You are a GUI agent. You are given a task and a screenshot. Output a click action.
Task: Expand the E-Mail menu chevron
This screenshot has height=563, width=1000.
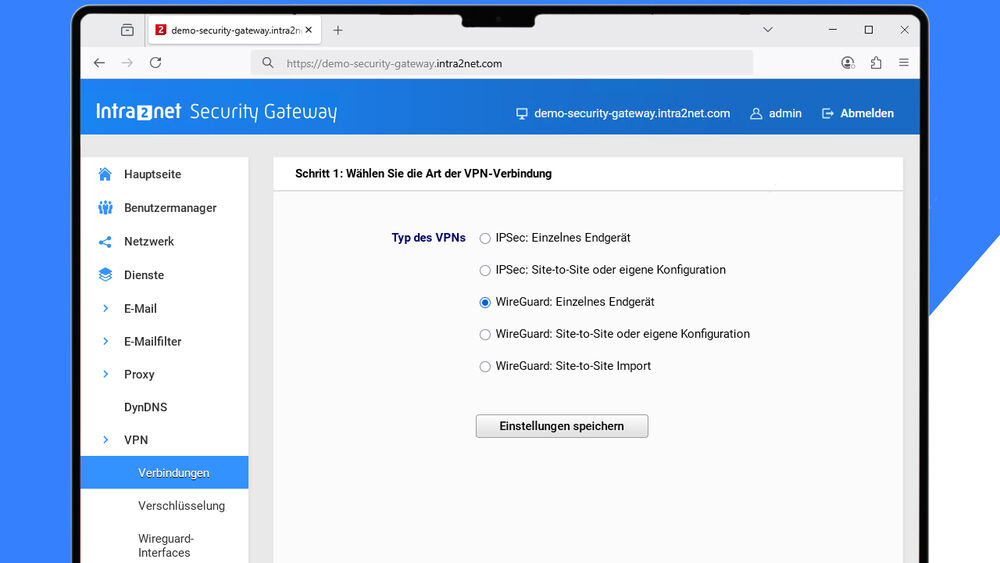[x=105, y=309]
